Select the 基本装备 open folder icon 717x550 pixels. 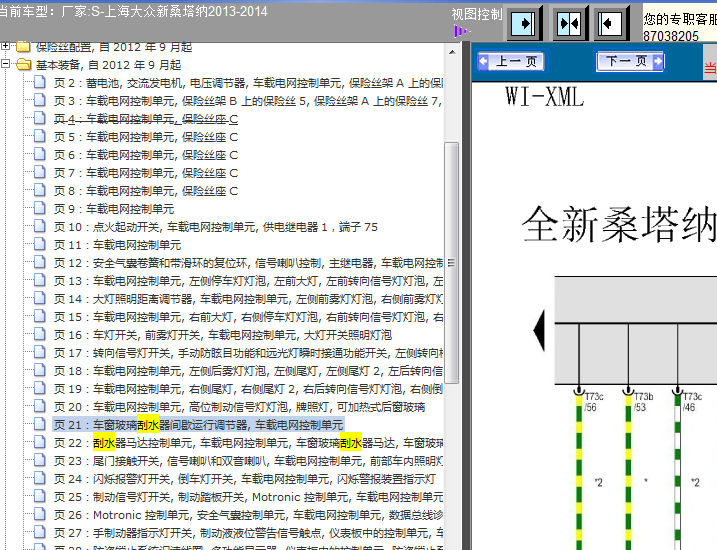coord(23,64)
